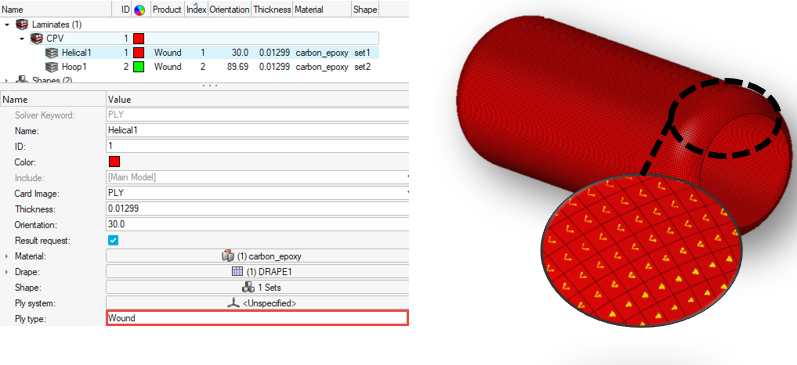Click the Ply type Wound field
Viewport: 797px width, 365px height.
click(x=257, y=318)
